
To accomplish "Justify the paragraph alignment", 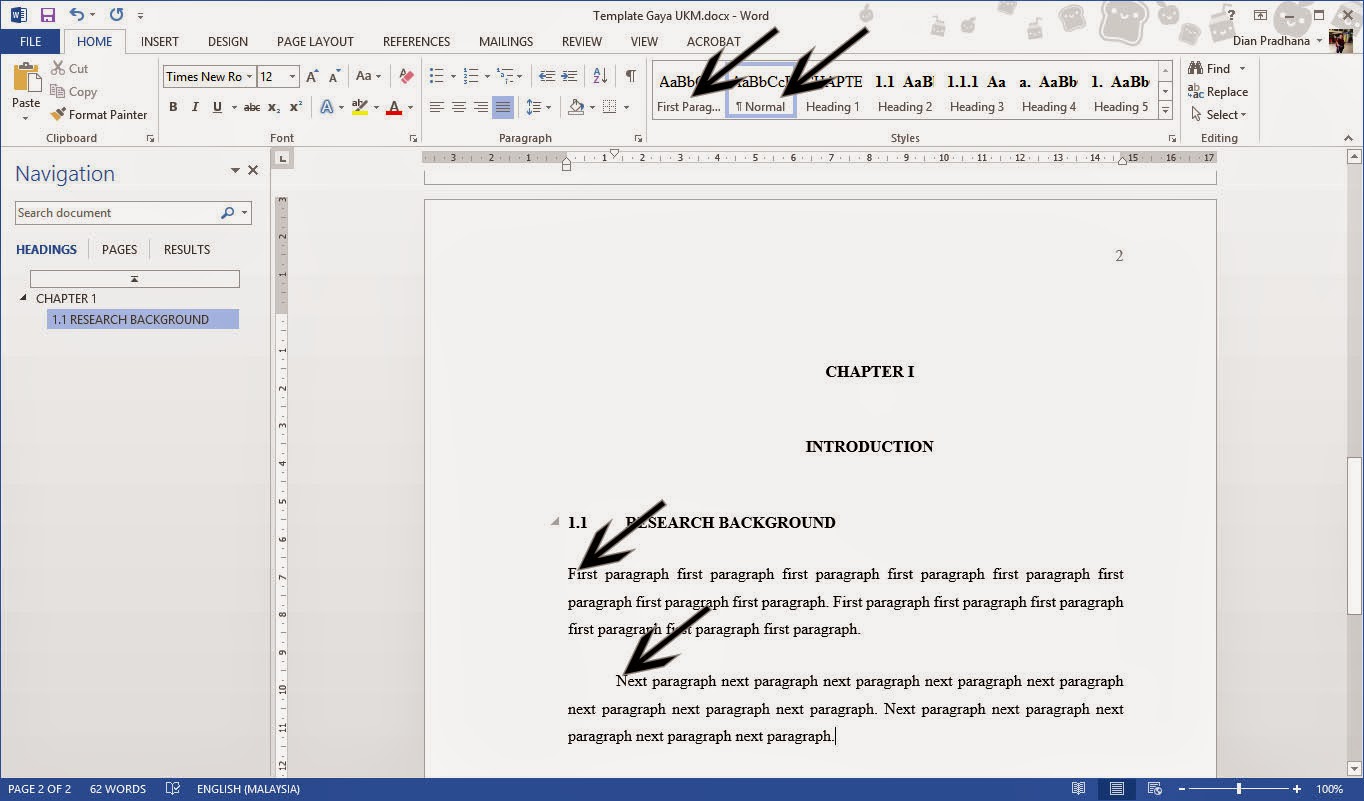I will tap(503, 107).
